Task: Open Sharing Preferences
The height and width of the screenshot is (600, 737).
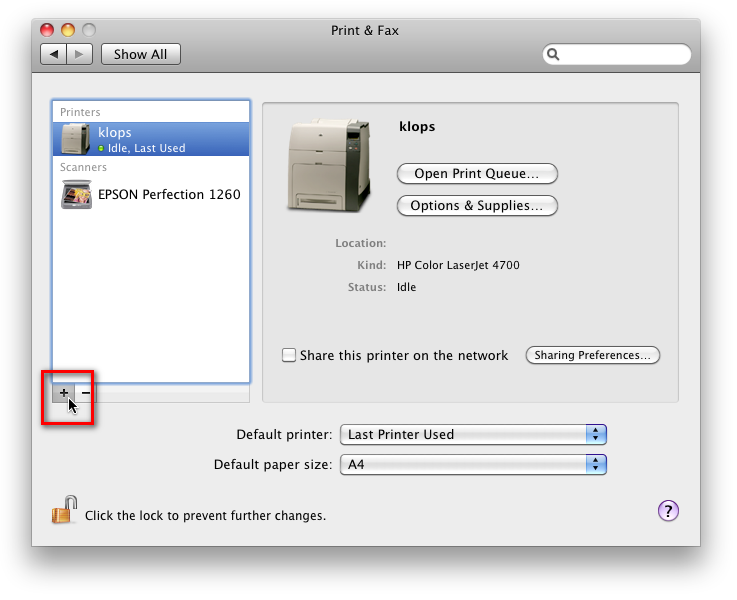Action: (x=593, y=355)
